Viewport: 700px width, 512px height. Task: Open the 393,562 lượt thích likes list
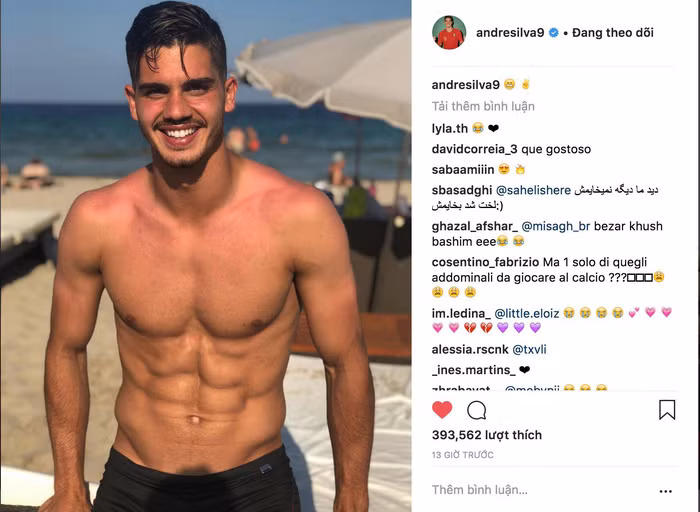487,435
